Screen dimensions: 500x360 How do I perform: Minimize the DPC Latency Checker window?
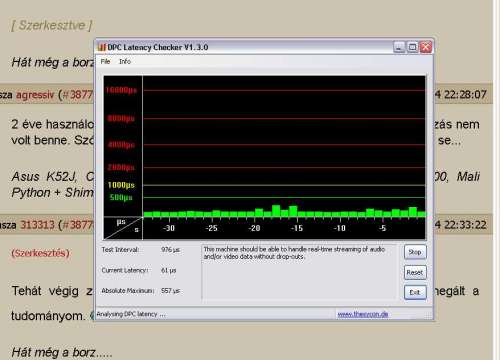(x=399, y=47)
